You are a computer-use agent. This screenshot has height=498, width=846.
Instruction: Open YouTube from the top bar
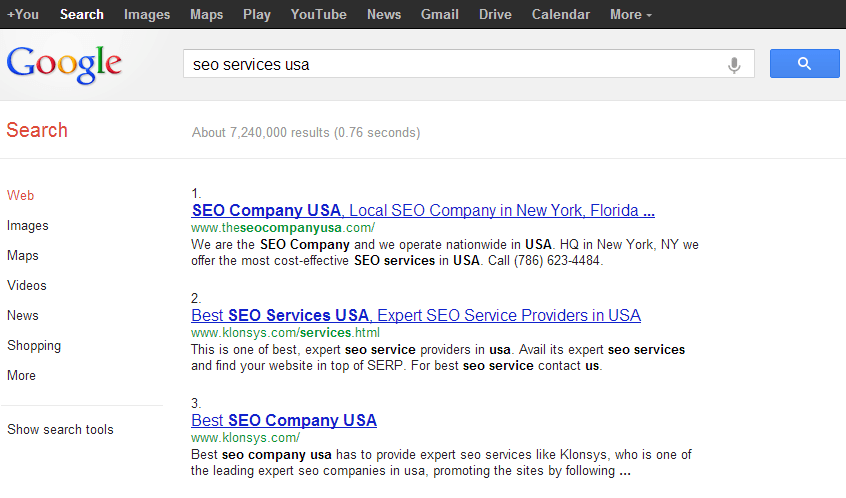pos(318,15)
